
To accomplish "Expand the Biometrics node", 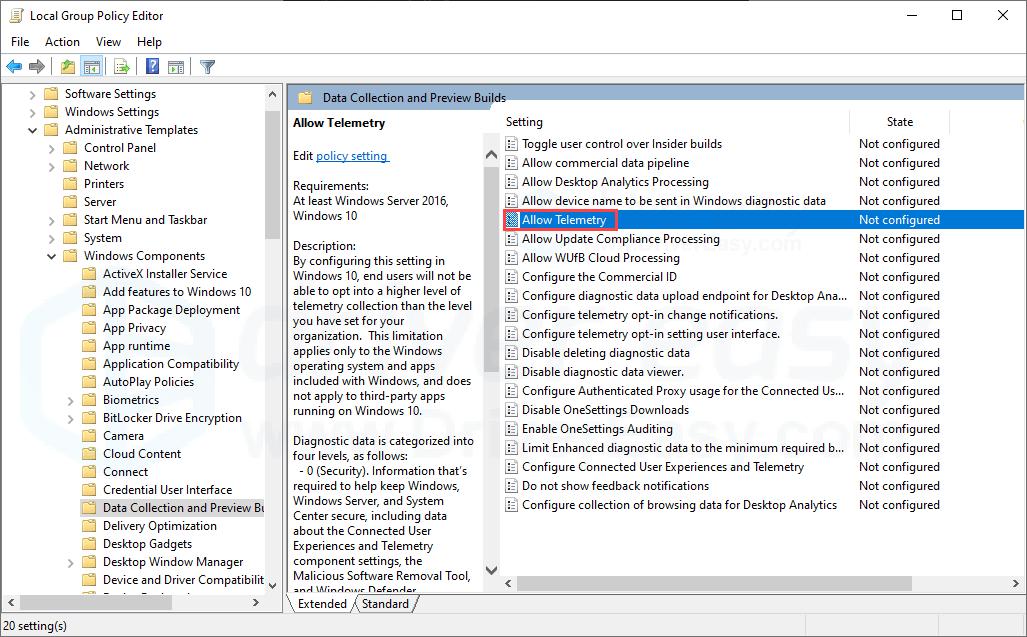I will click(x=71, y=400).
